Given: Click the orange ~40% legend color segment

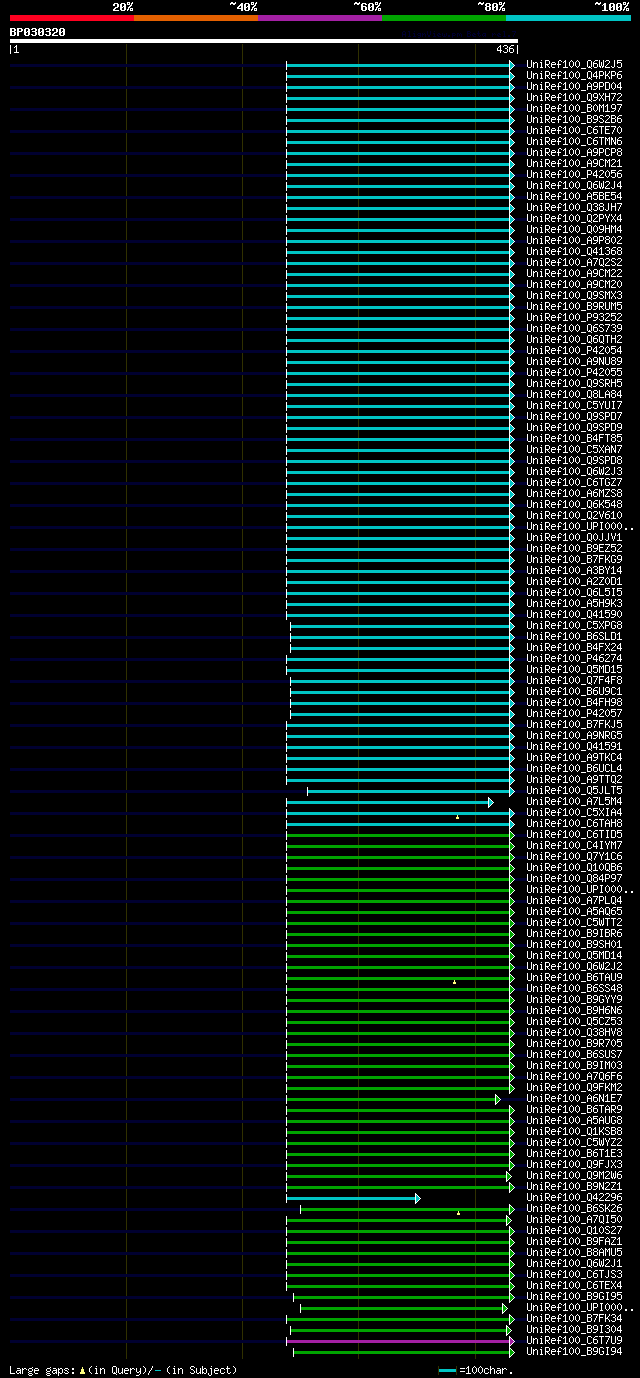Looking at the screenshot, I should (195, 18).
